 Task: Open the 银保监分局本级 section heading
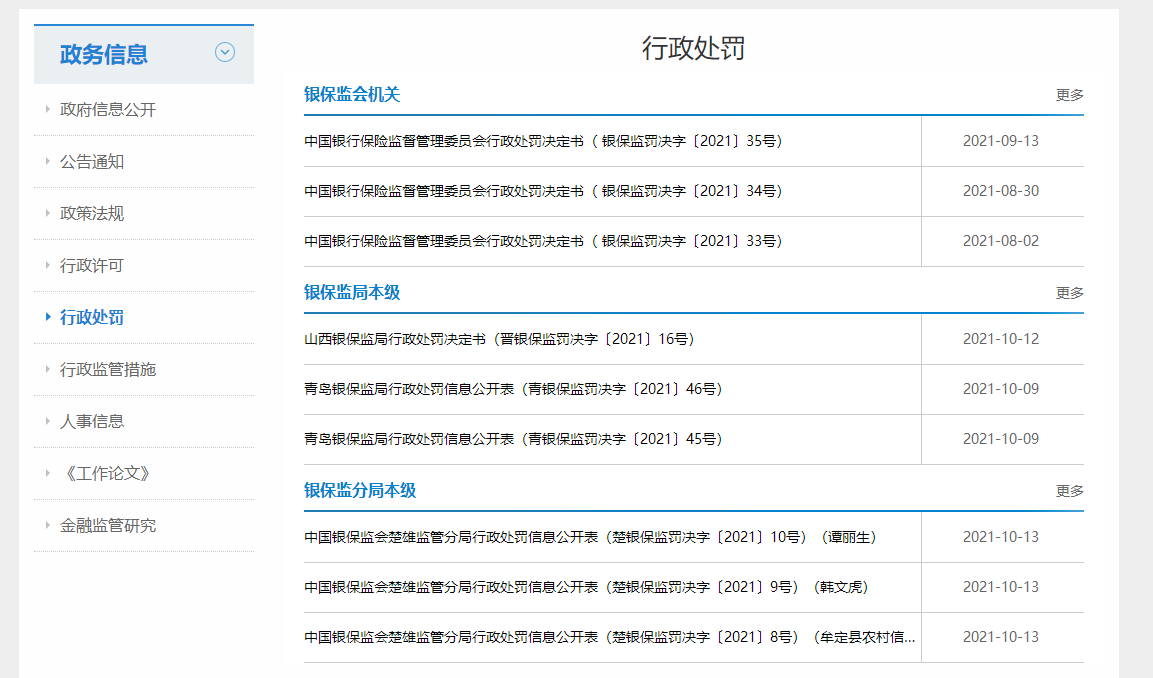(360, 490)
